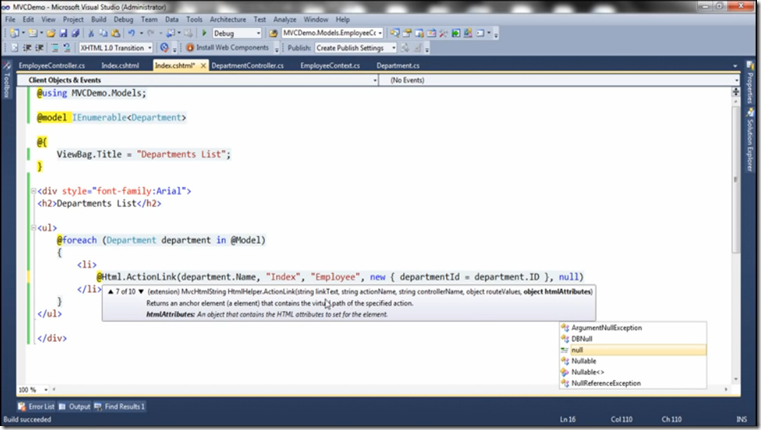Image resolution: width=761 pixels, height=430 pixels.
Task: Start debugging with the green play icon
Action: point(204,33)
